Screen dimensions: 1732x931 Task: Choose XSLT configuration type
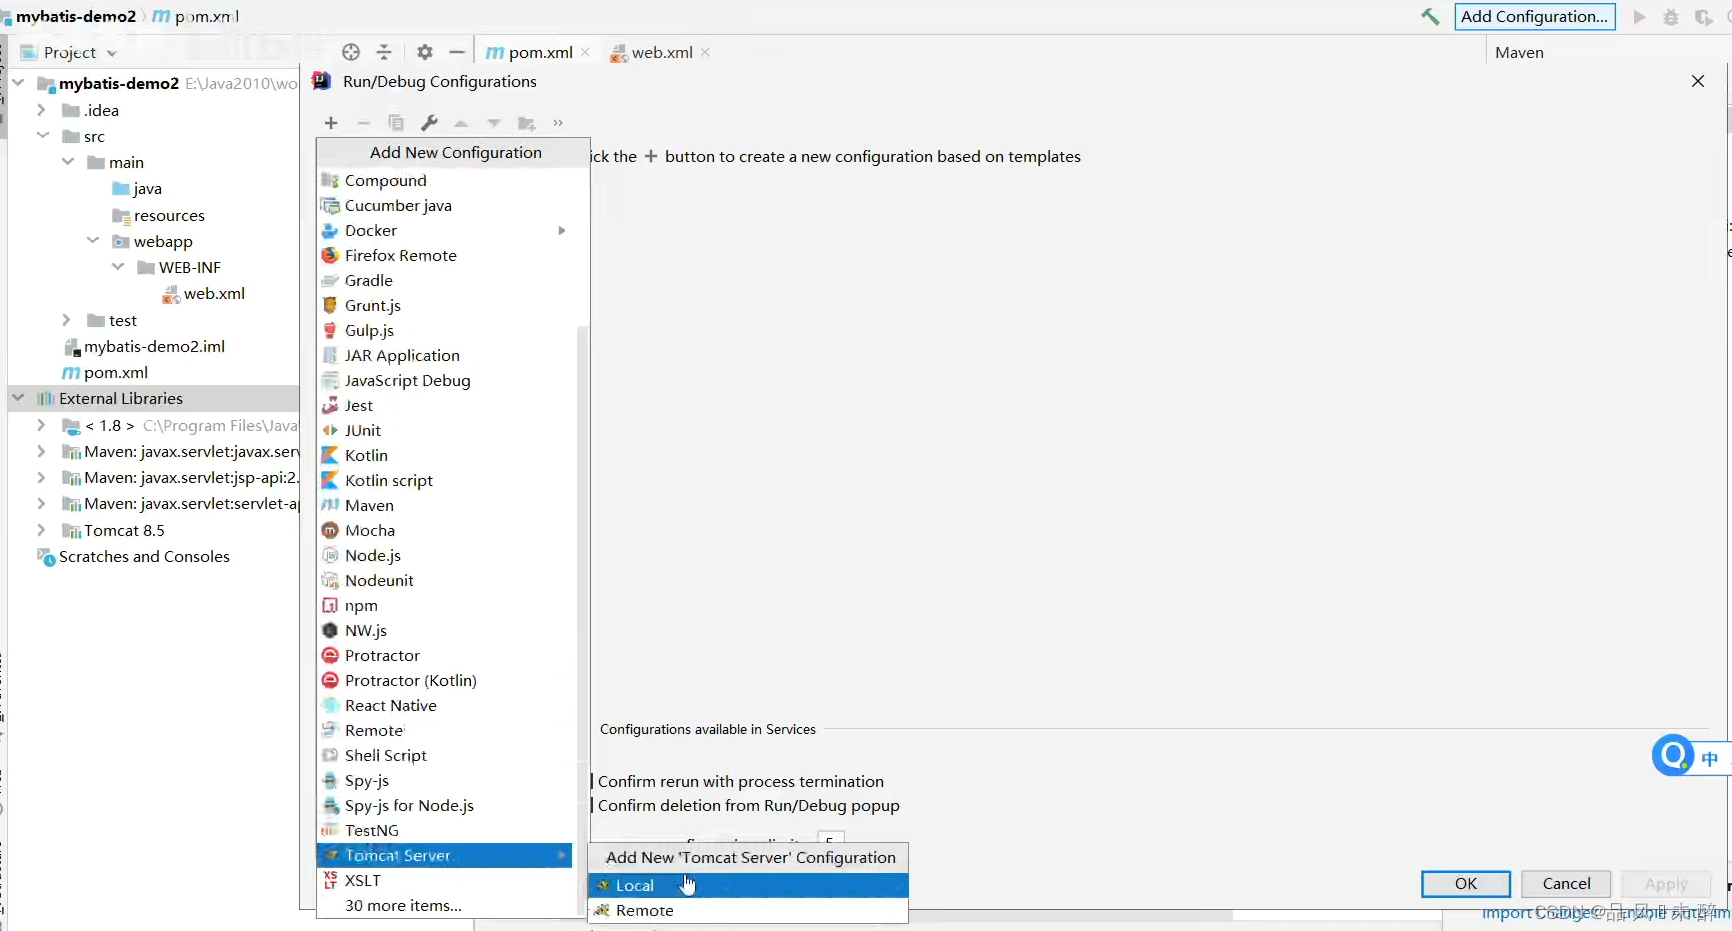point(445,880)
